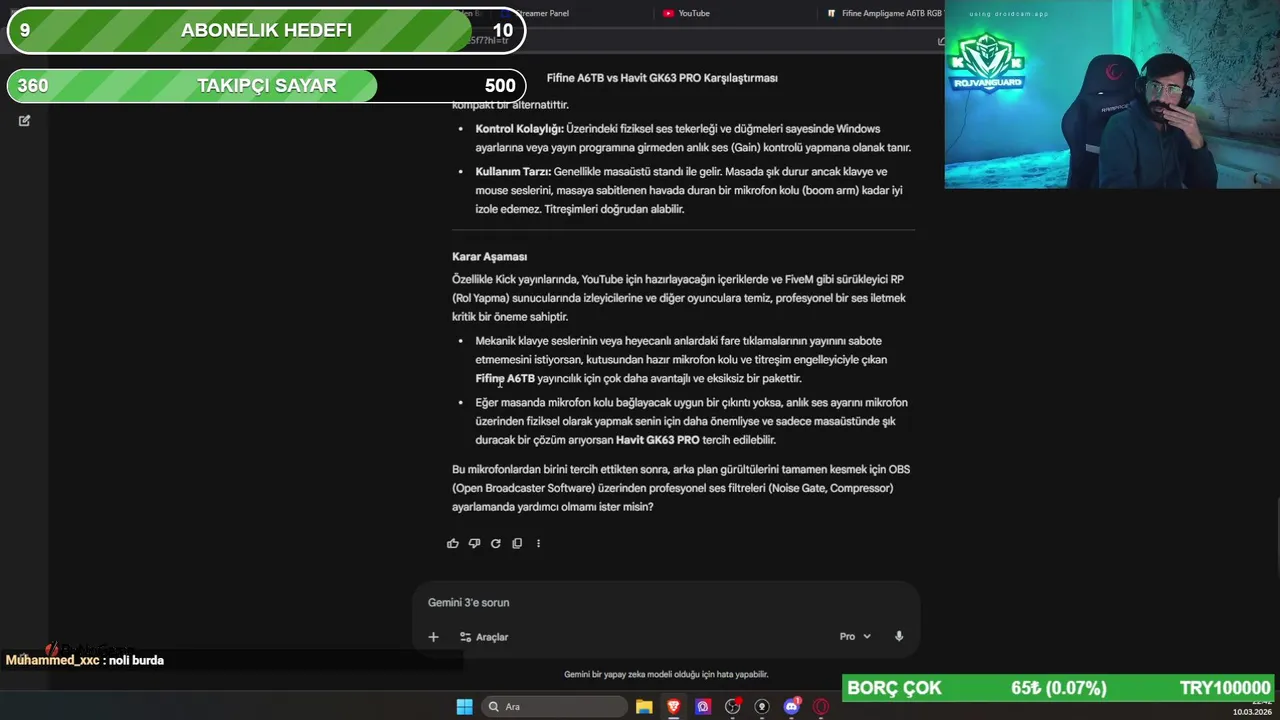This screenshot has height=720, width=1280.
Task: Click the 'Gemini bir yapay zeka modeli' disclaimer
Action: (666, 675)
